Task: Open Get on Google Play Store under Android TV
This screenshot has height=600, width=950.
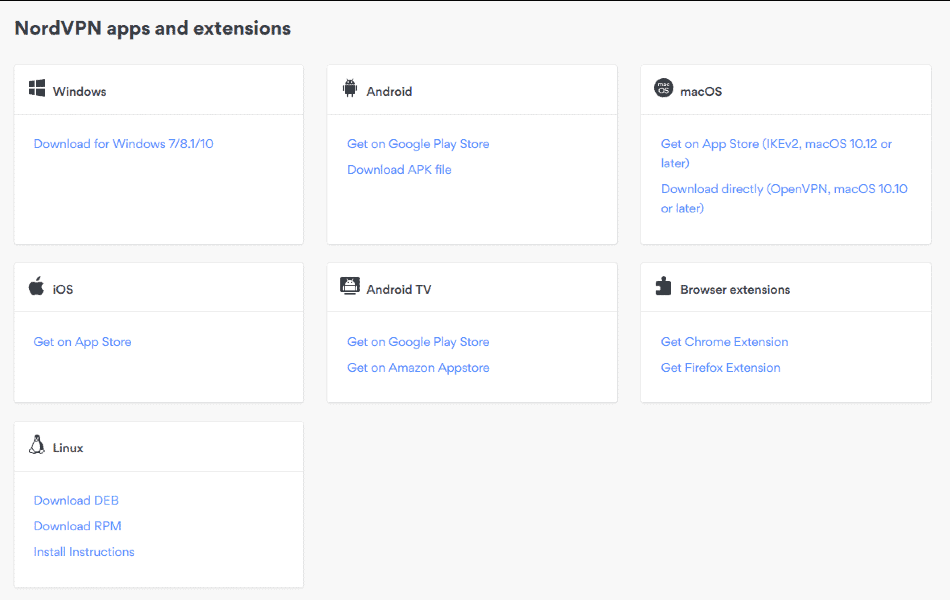Action: (x=418, y=342)
